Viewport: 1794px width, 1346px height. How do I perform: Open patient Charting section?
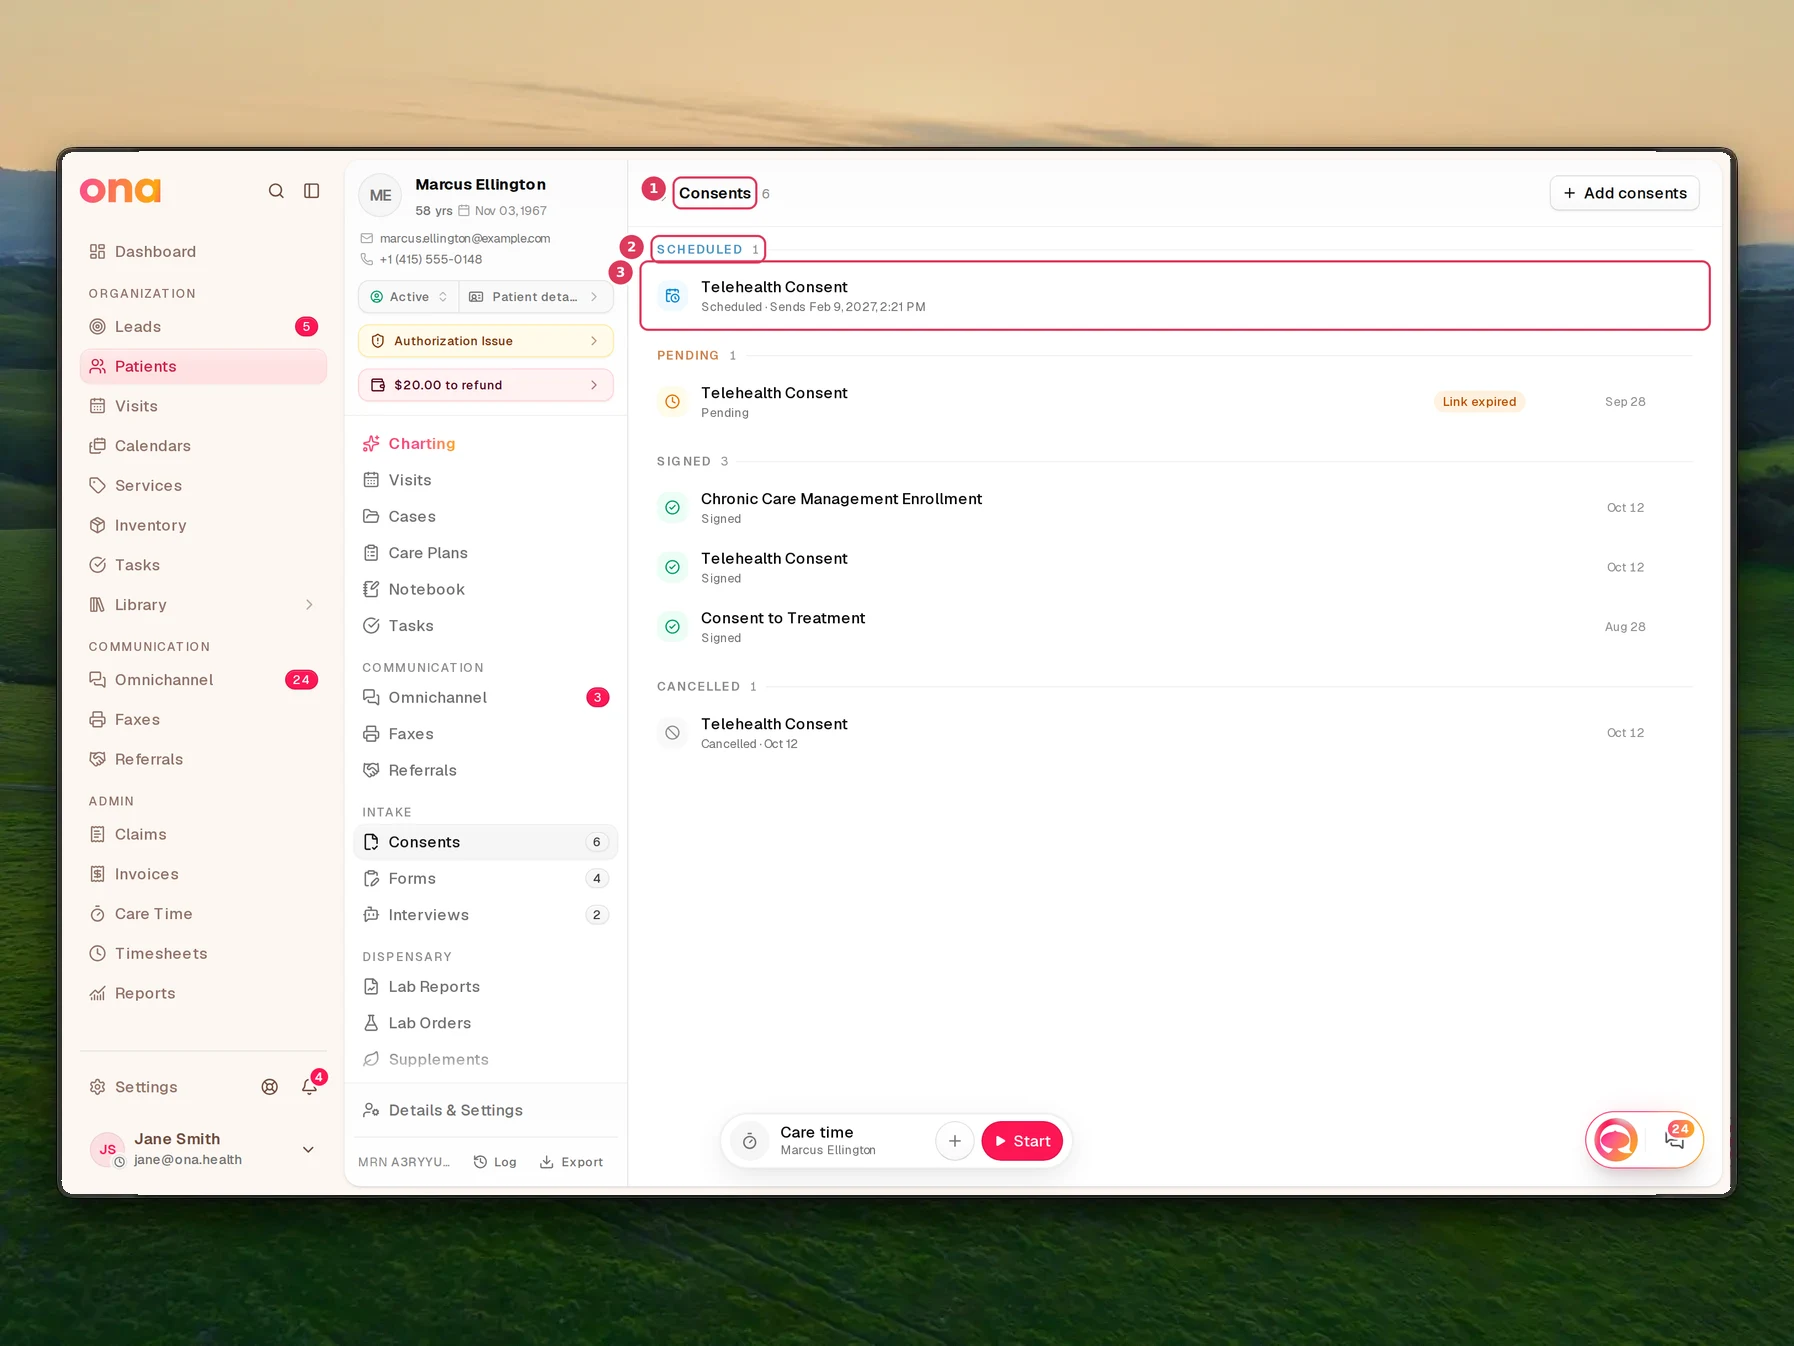[486, 444]
